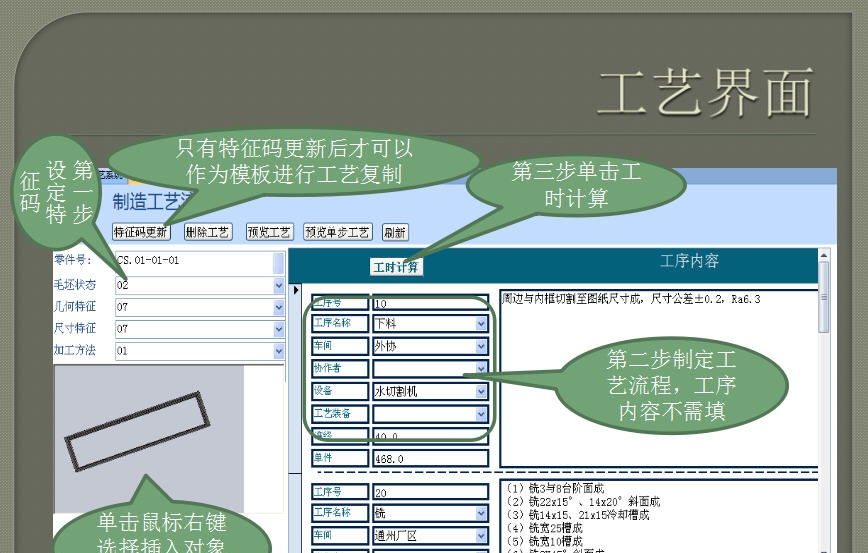This screenshot has height=553, width=868.
Task: Expand the 毛坯状态 dropdown
Action: point(278,285)
